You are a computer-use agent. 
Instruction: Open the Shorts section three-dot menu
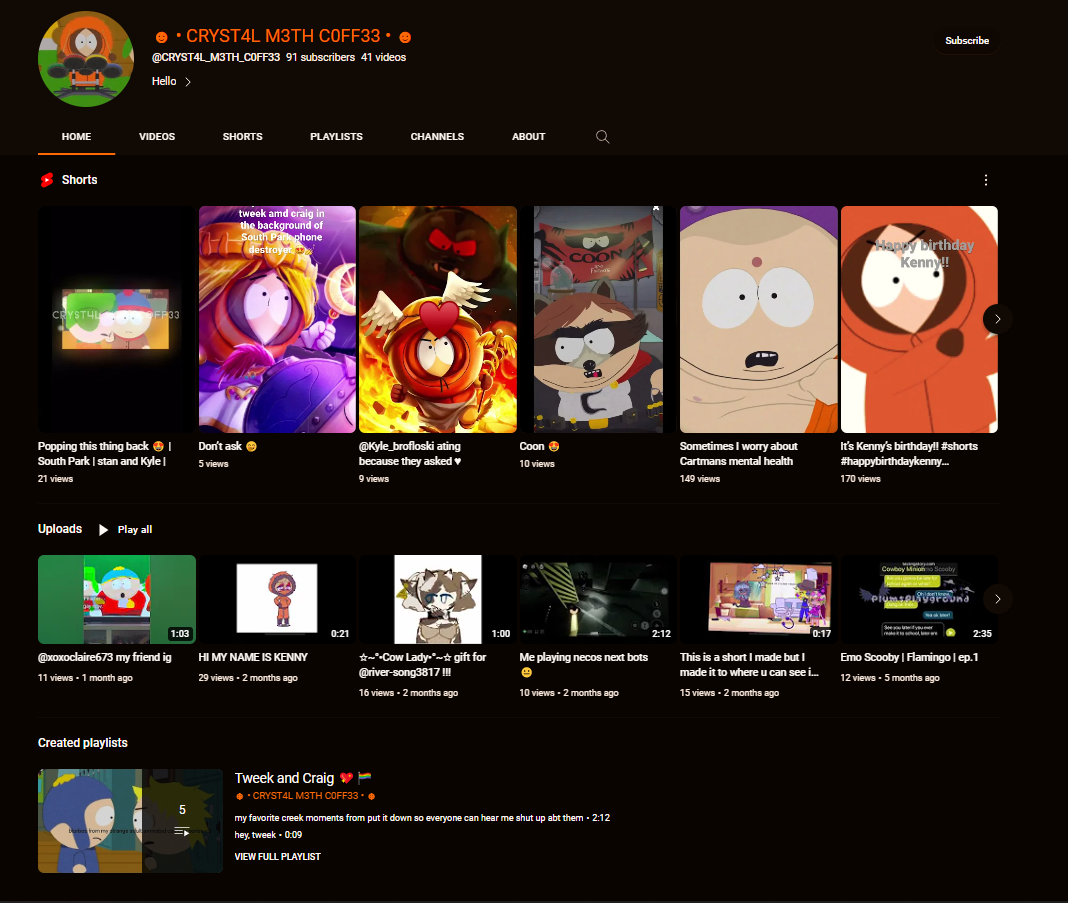point(986,180)
